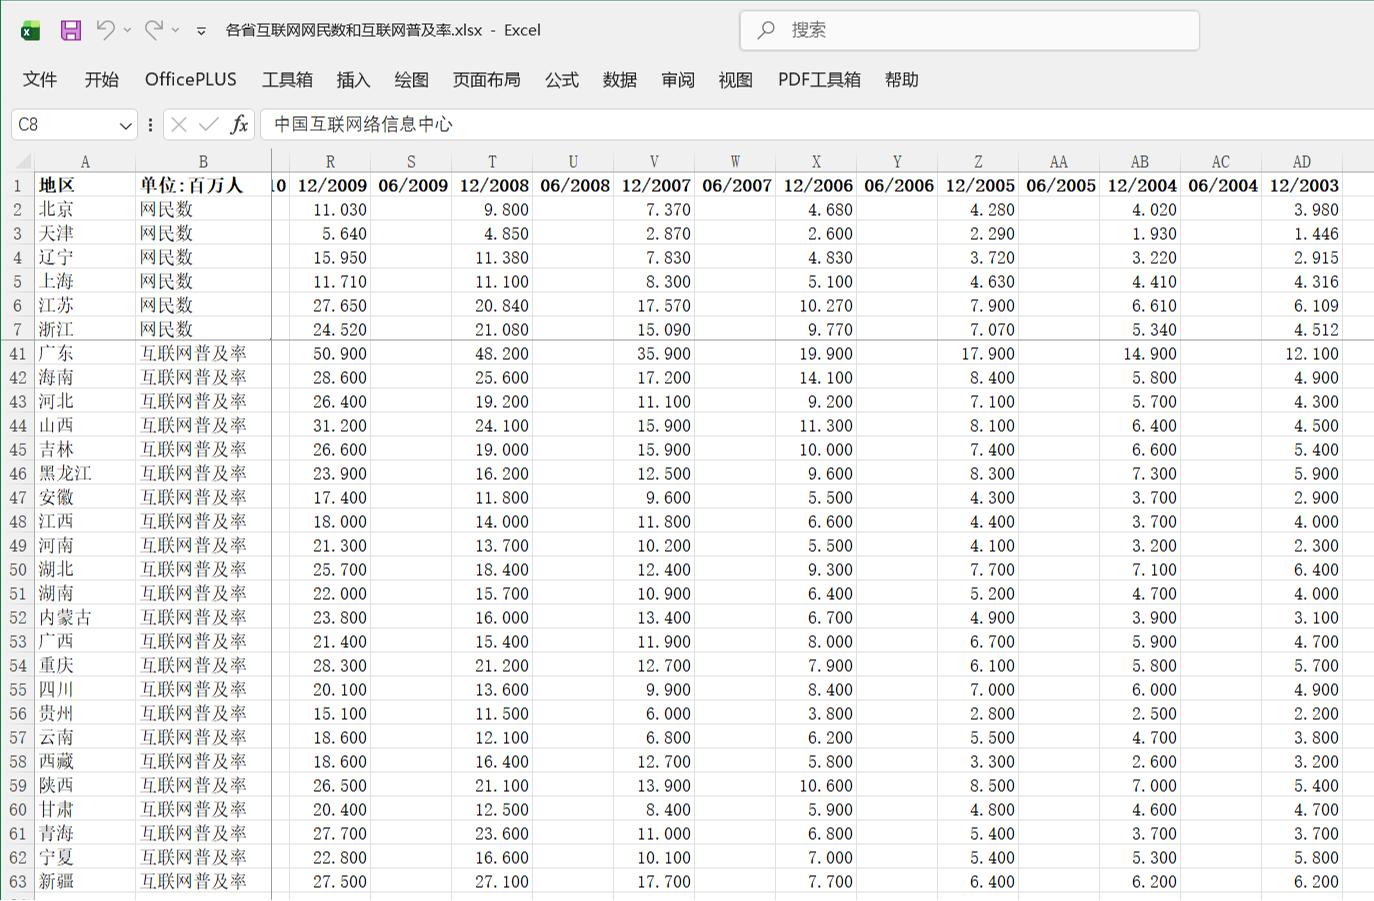Click the Redo arrow icon
The width and height of the screenshot is (1374, 901).
pyautogui.click(x=154, y=30)
